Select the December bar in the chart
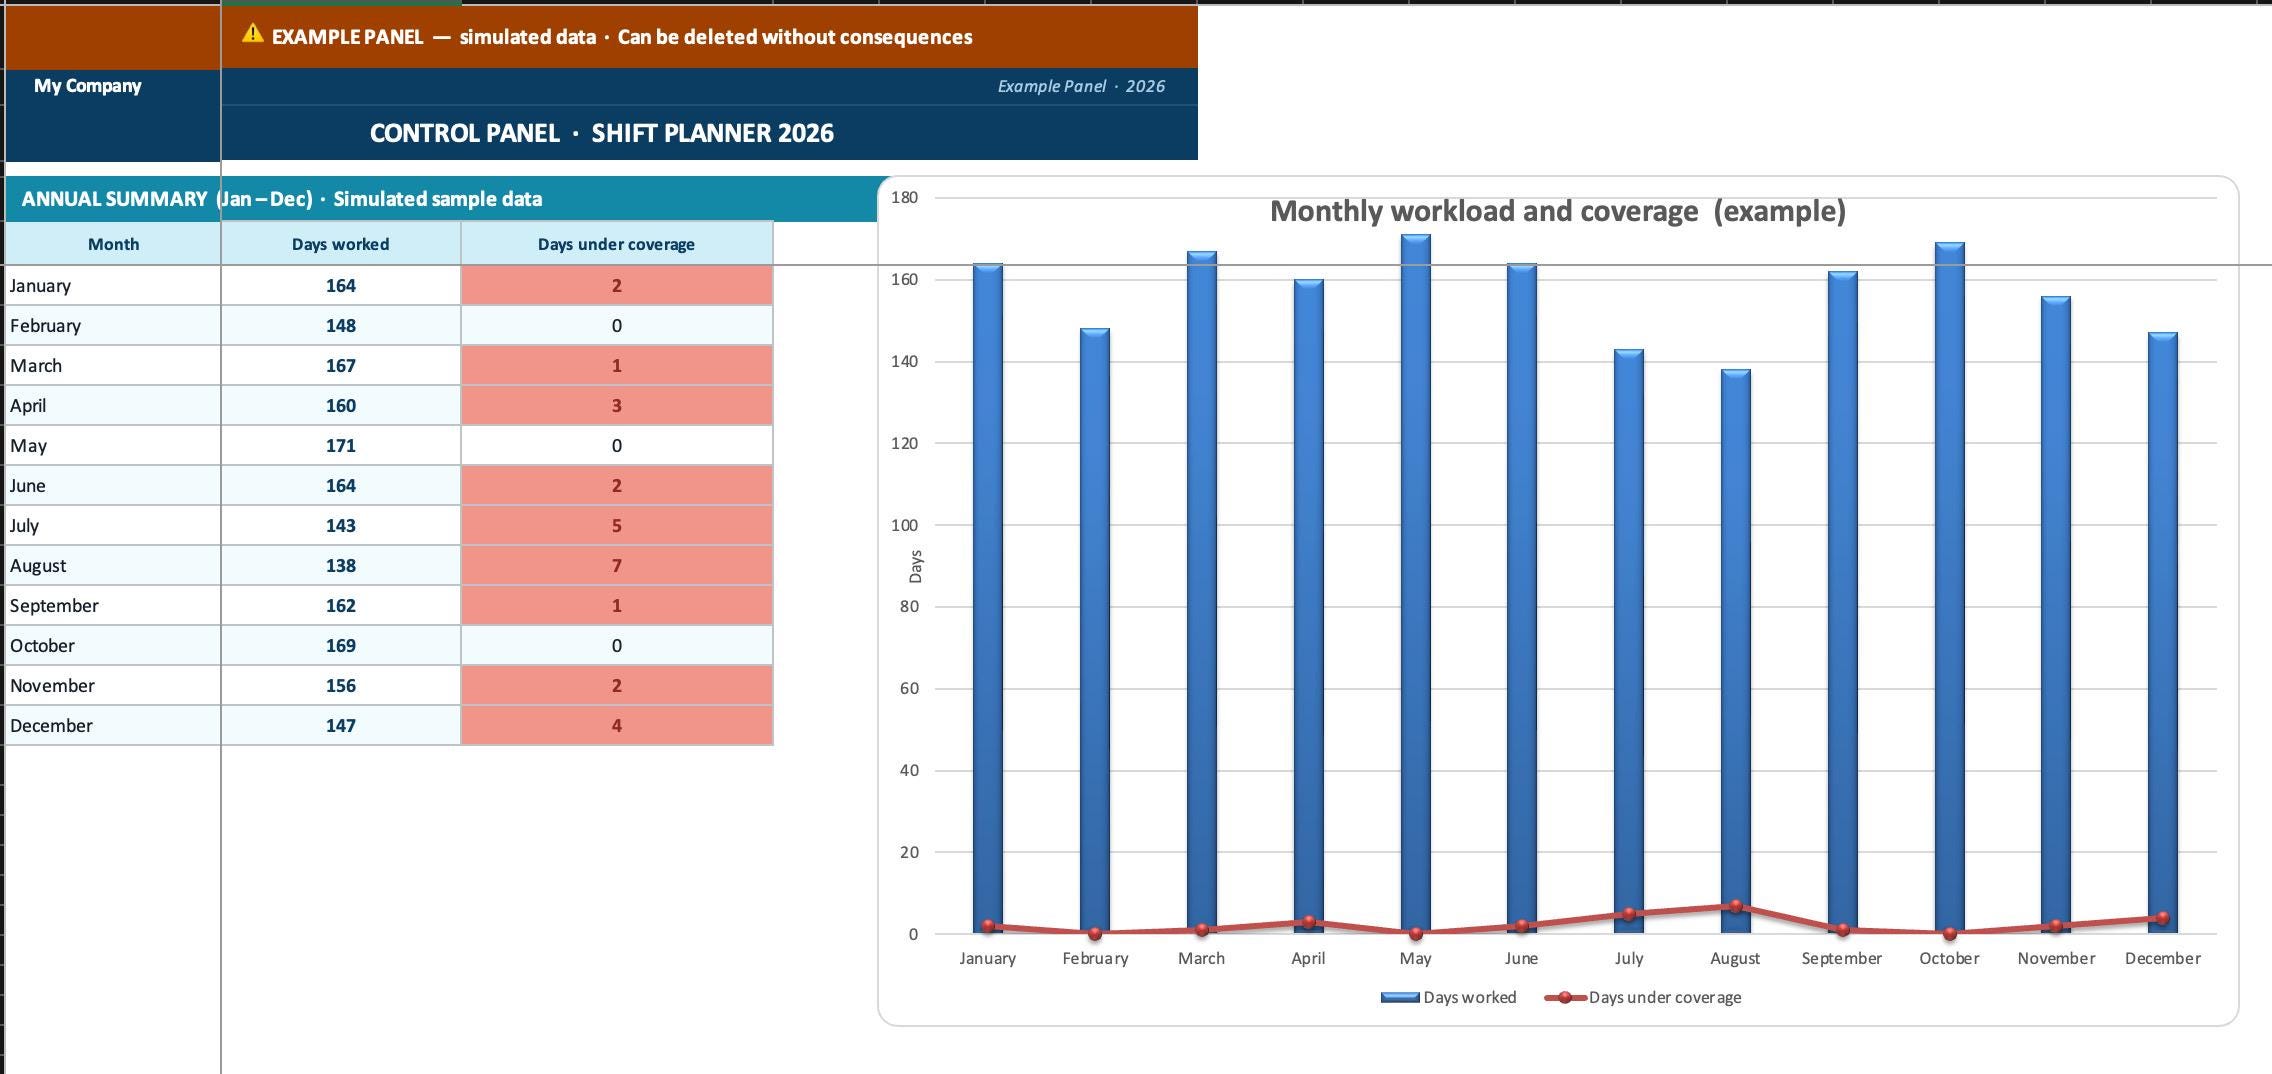This screenshot has height=1074, width=2272. [2163, 633]
